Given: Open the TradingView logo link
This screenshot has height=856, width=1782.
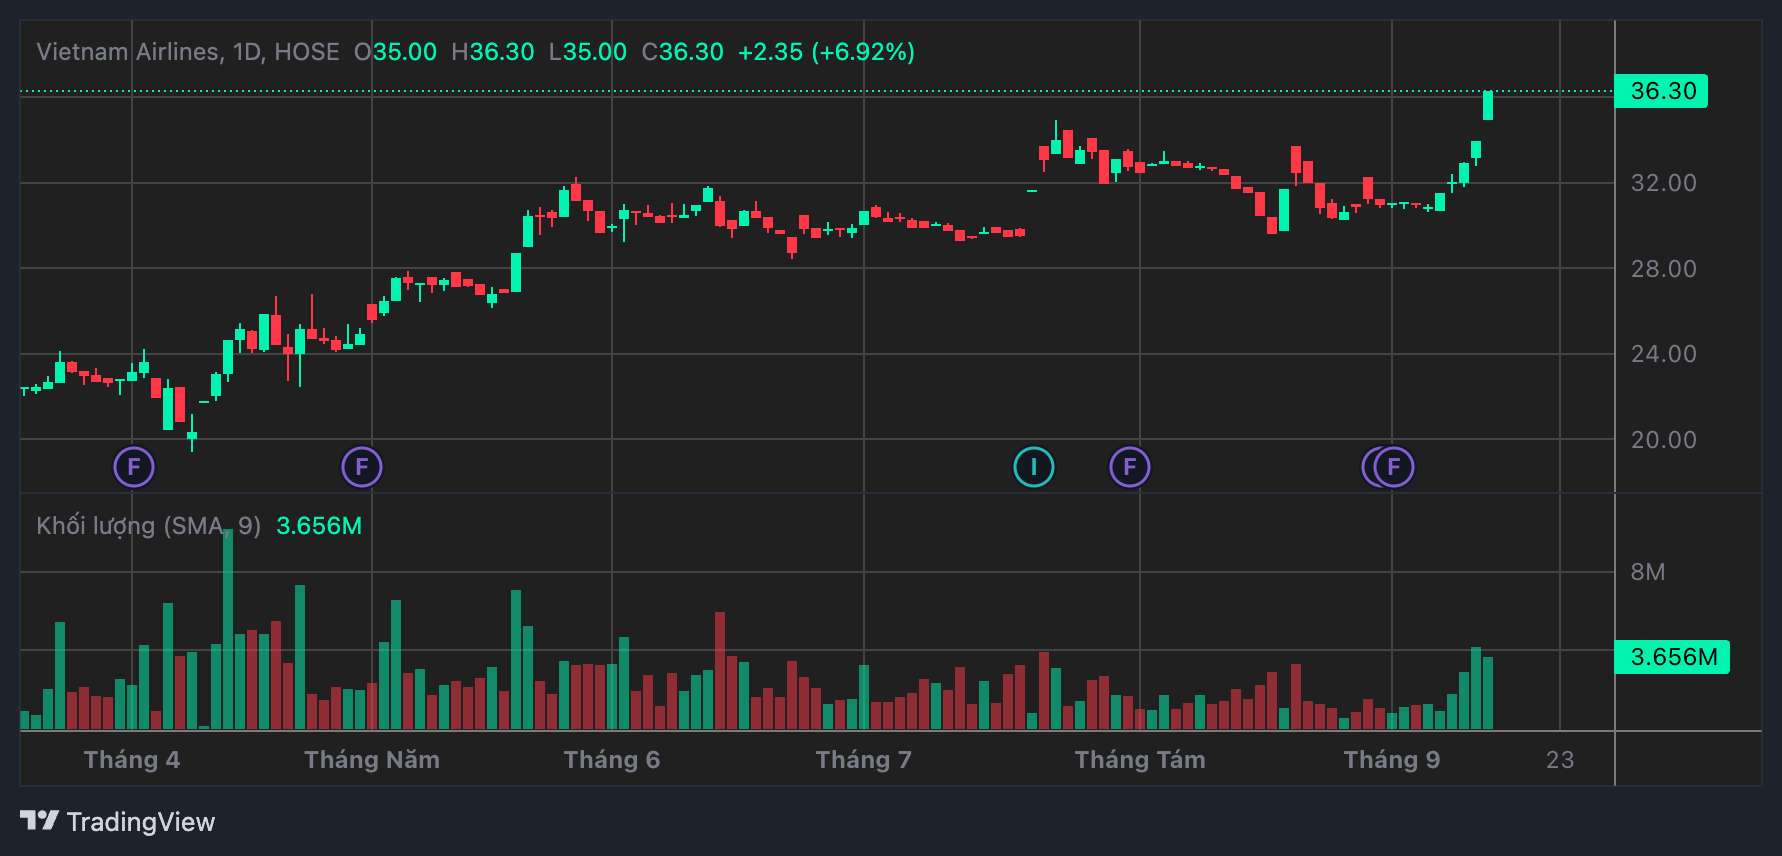Looking at the screenshot, I should (118, 822).
